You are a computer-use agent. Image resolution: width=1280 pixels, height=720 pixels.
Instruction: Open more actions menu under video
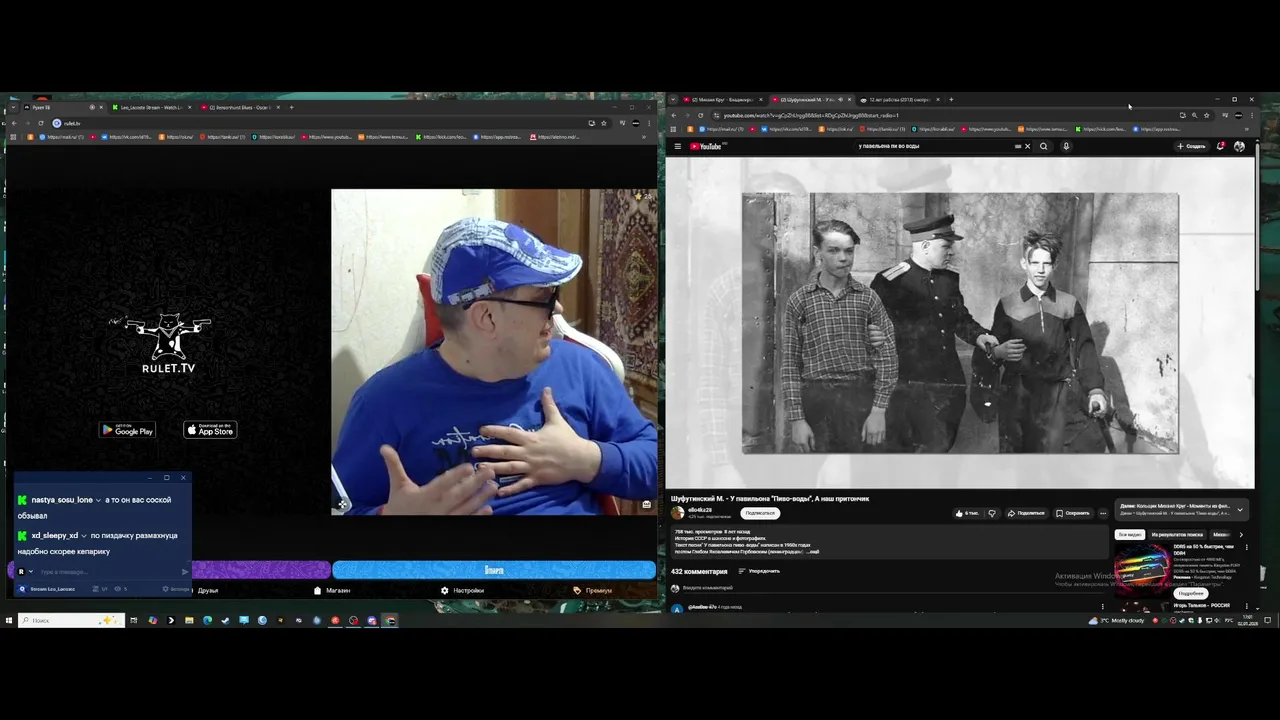pos(1103,513)
